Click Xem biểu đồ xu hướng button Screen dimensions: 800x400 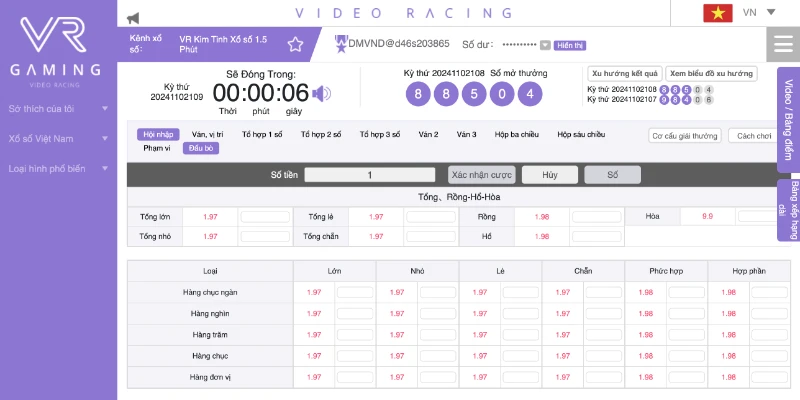tap(711, 74)
